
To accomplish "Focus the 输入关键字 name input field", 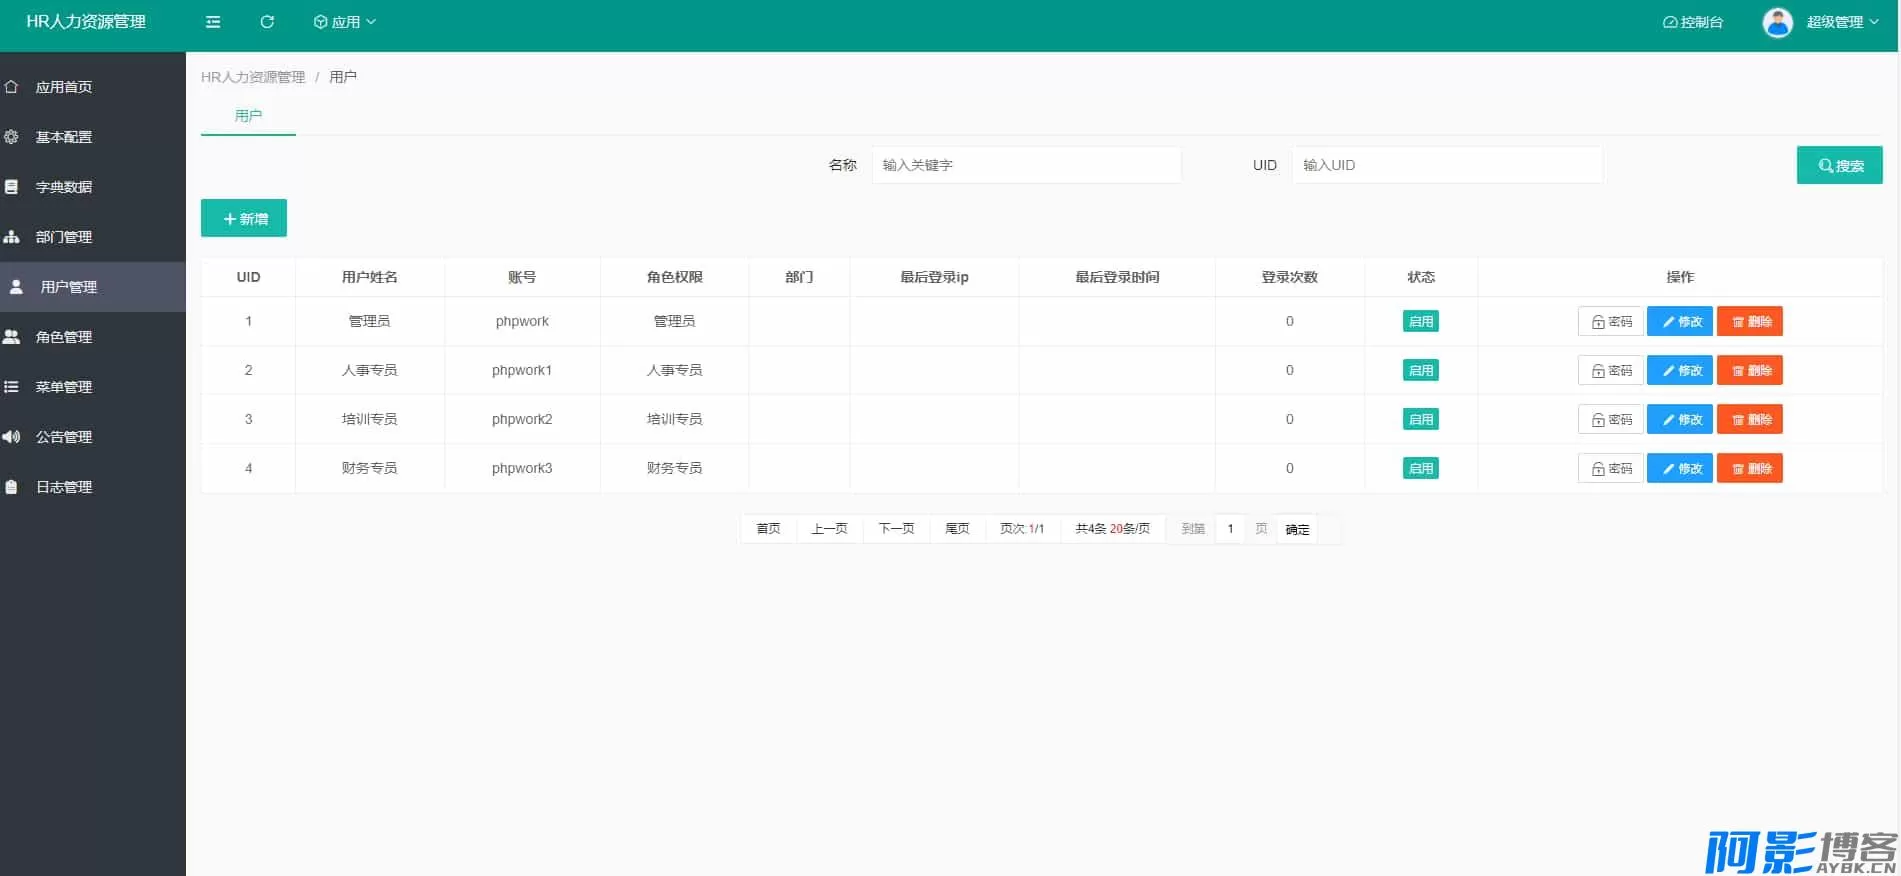I will click(1025, 165).
